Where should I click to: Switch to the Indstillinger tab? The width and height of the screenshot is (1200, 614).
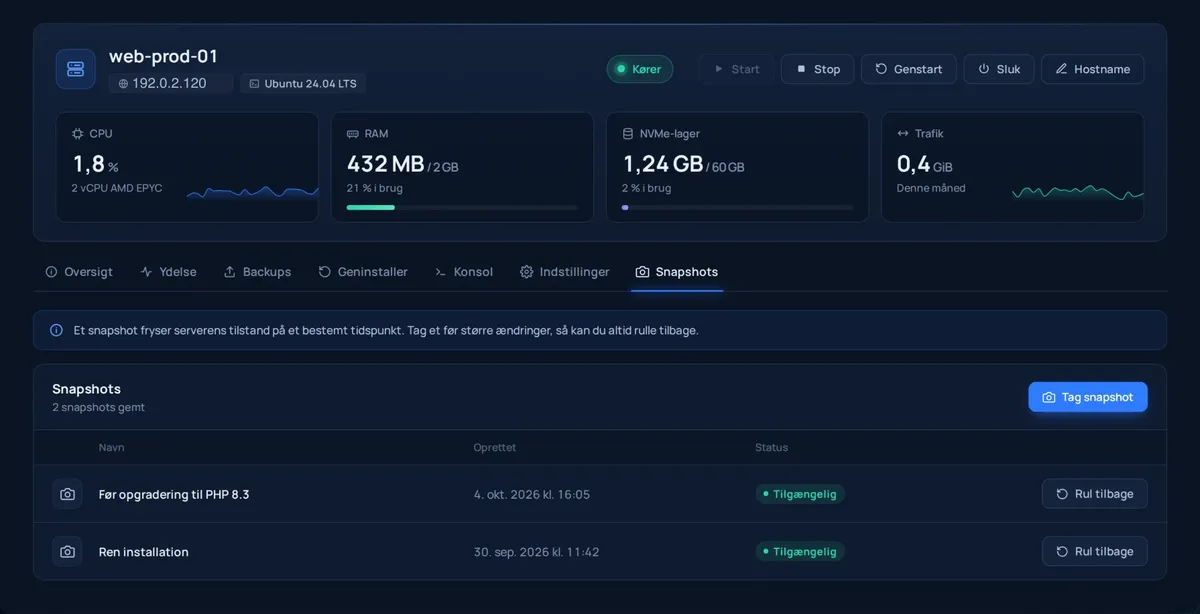click(565, 272)
